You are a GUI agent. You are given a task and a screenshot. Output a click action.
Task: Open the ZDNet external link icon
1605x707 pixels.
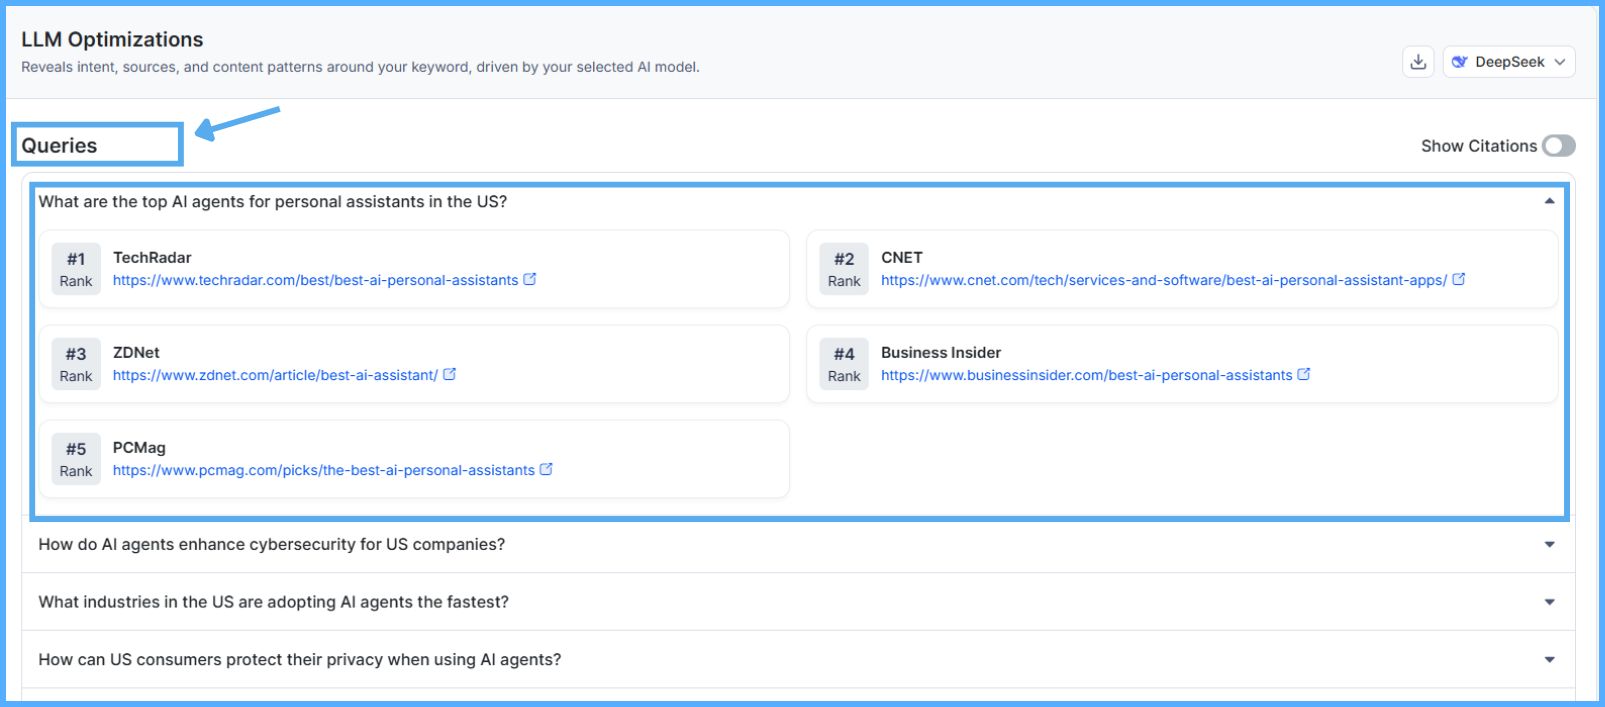pyautogui.click(x=450, y=374)
